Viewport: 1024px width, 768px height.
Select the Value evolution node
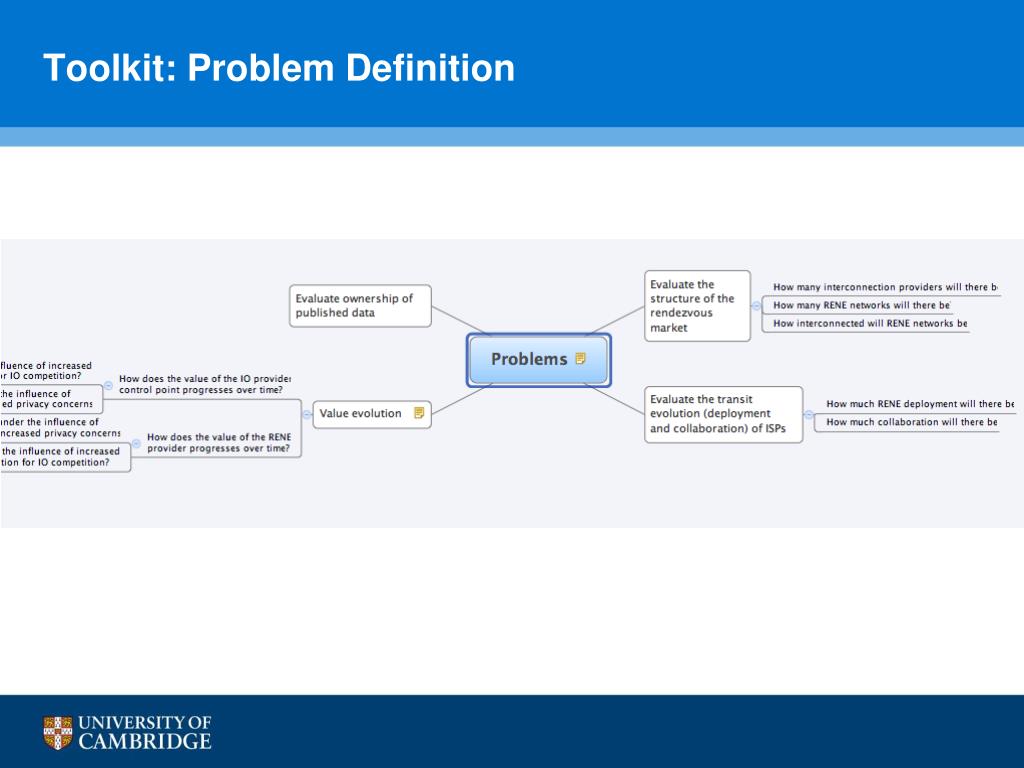[x=372, y=414]
